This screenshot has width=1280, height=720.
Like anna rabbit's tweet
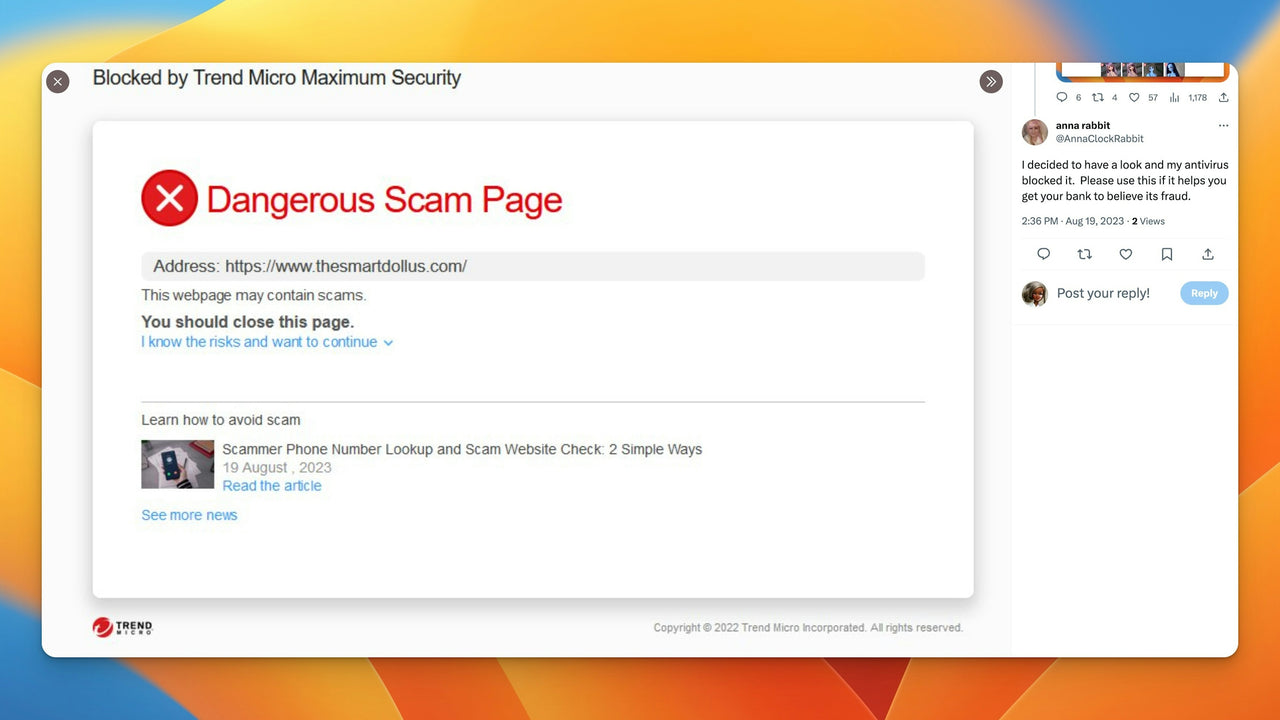tap(1125, 254)
